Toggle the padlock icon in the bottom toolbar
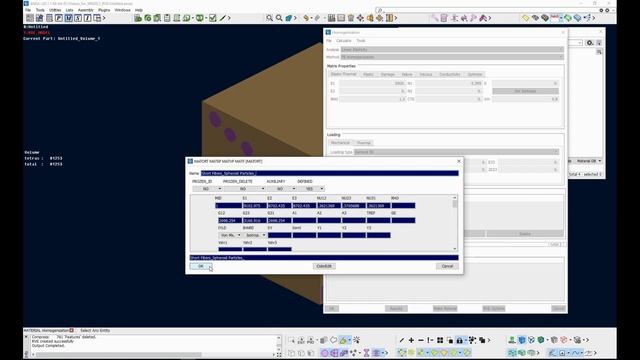This screenshot has height=360, width=640. (x=460, y=340)
